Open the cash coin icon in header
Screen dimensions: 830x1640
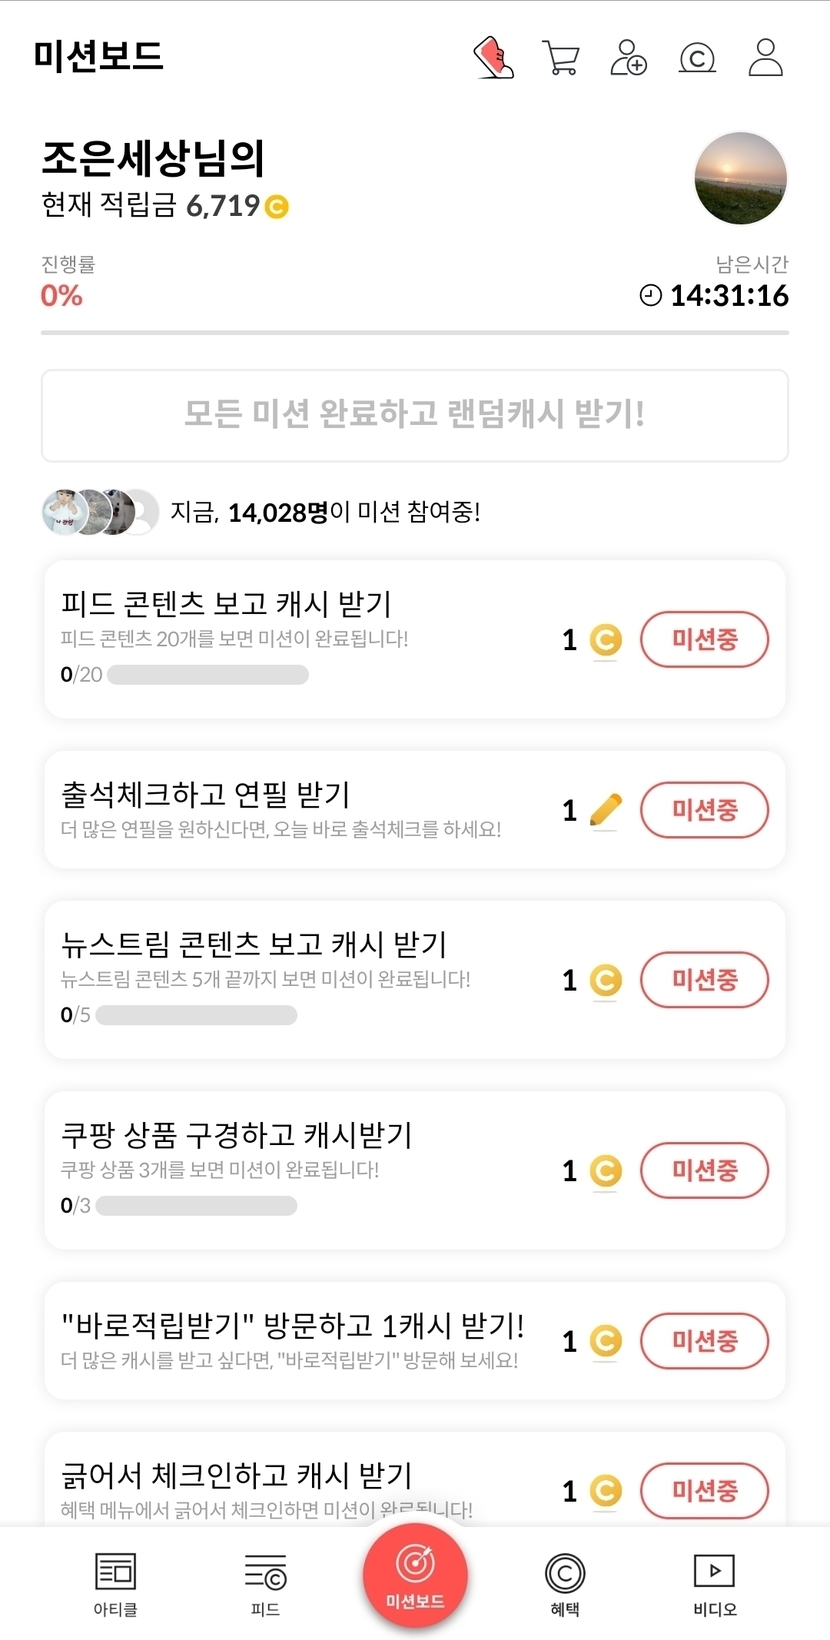[697, 58]
